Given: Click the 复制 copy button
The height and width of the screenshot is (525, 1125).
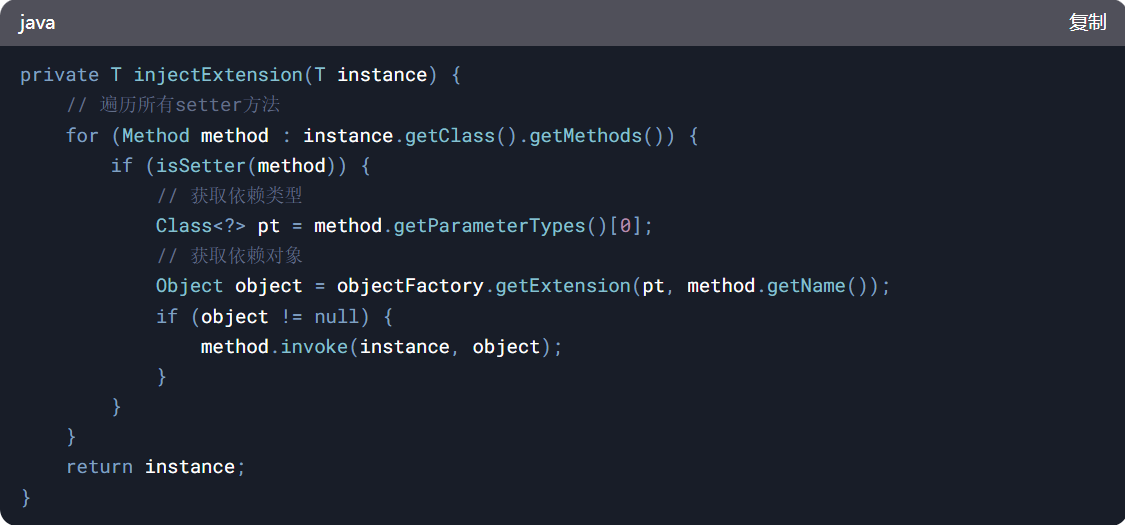Looking at the screenshot, I should (x=1087, y=23).
